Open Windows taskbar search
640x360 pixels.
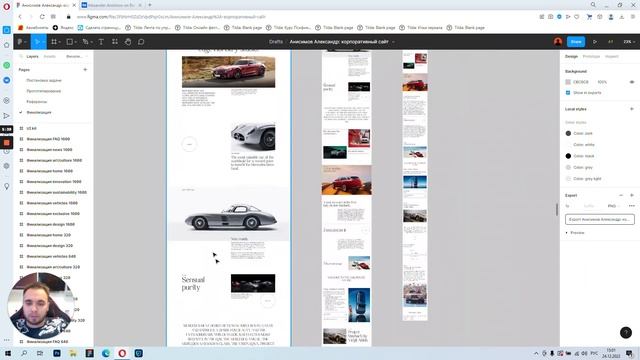24,353
